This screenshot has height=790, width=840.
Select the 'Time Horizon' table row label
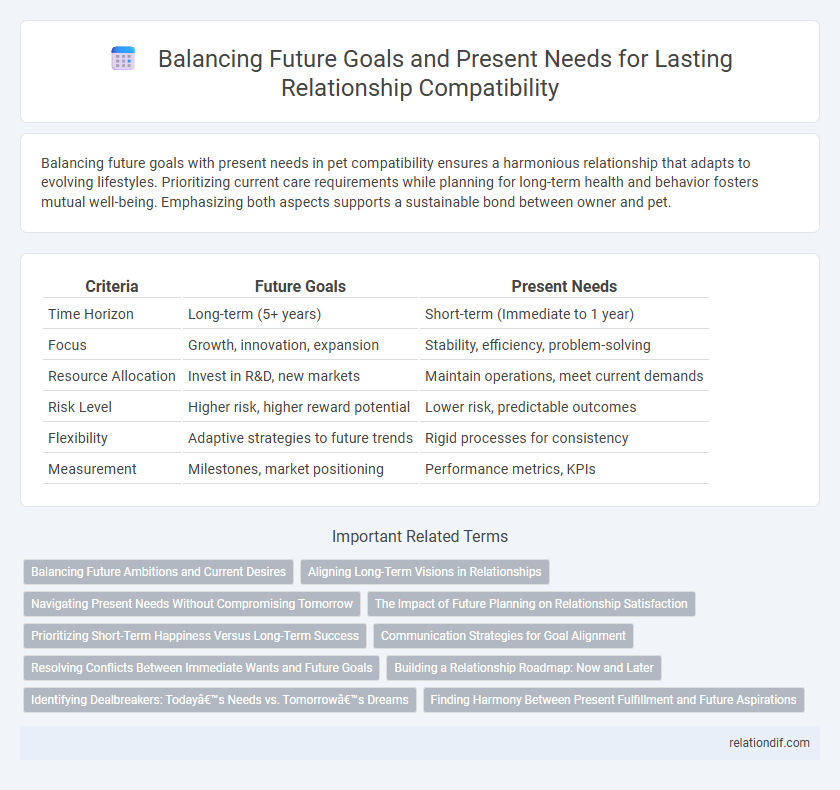(92, 314)
